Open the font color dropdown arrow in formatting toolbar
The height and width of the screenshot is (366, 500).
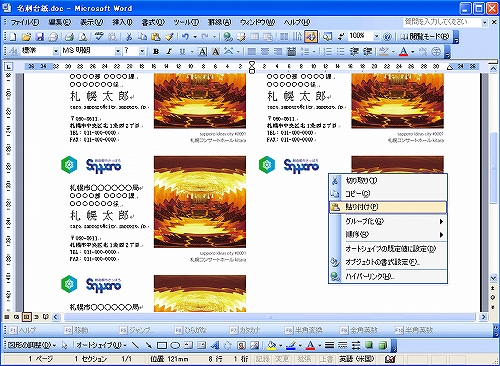click(x=413, y=52)
